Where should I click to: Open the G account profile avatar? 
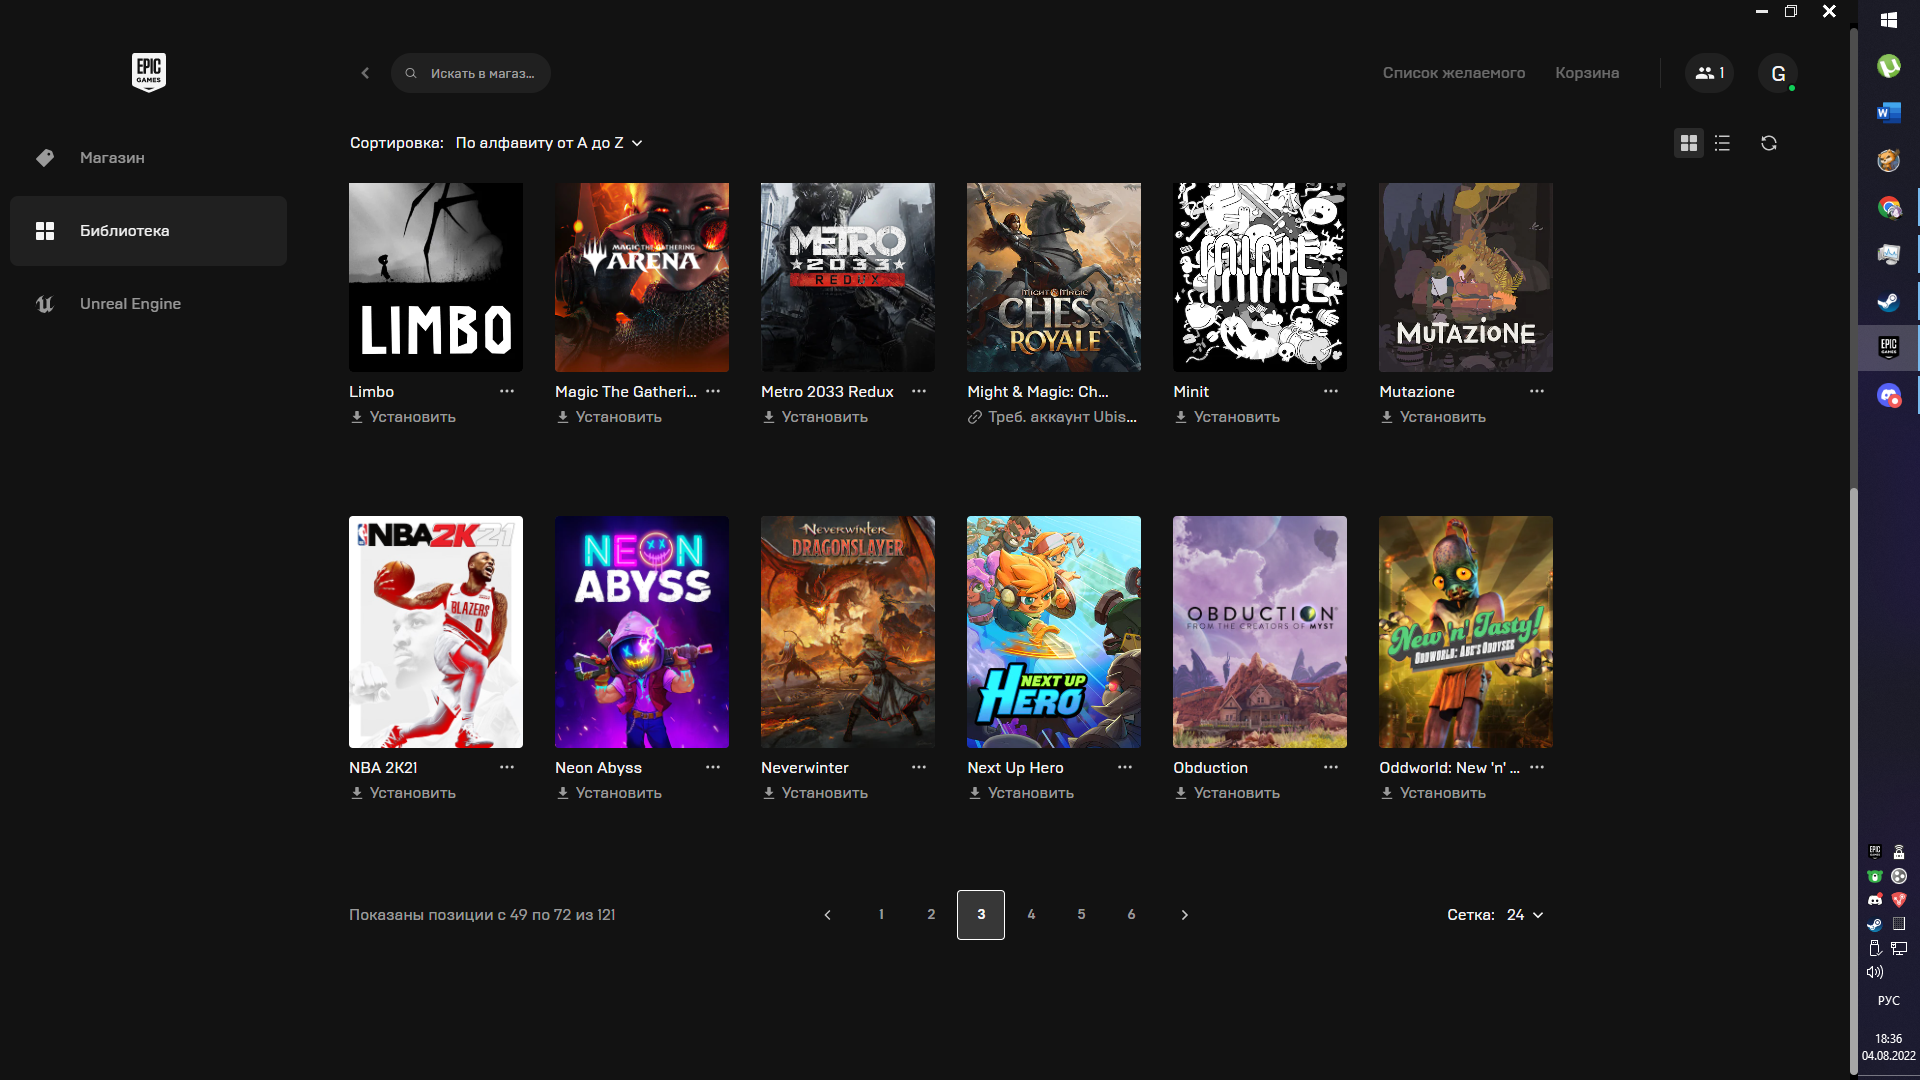pos(1778,73)
